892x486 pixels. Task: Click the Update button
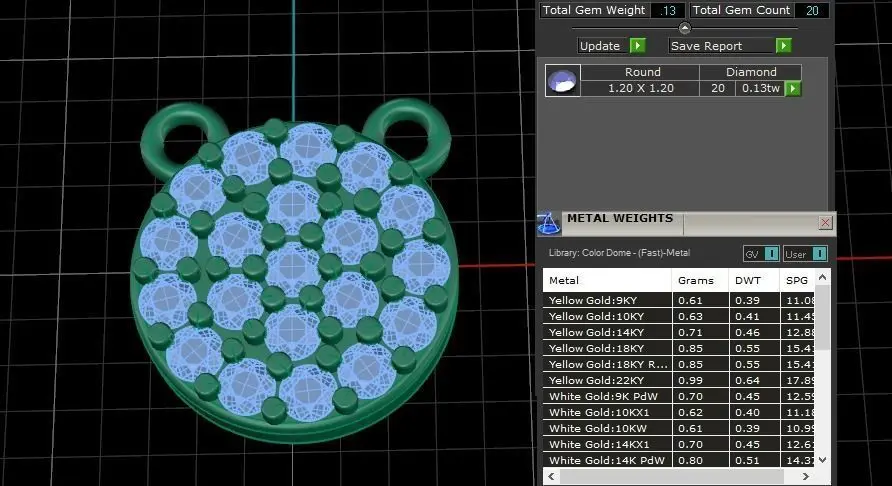604,46
